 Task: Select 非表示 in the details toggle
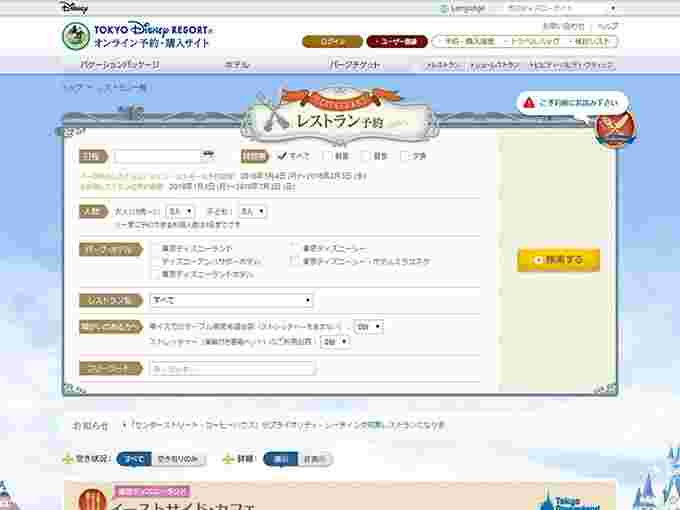[315, 459]
